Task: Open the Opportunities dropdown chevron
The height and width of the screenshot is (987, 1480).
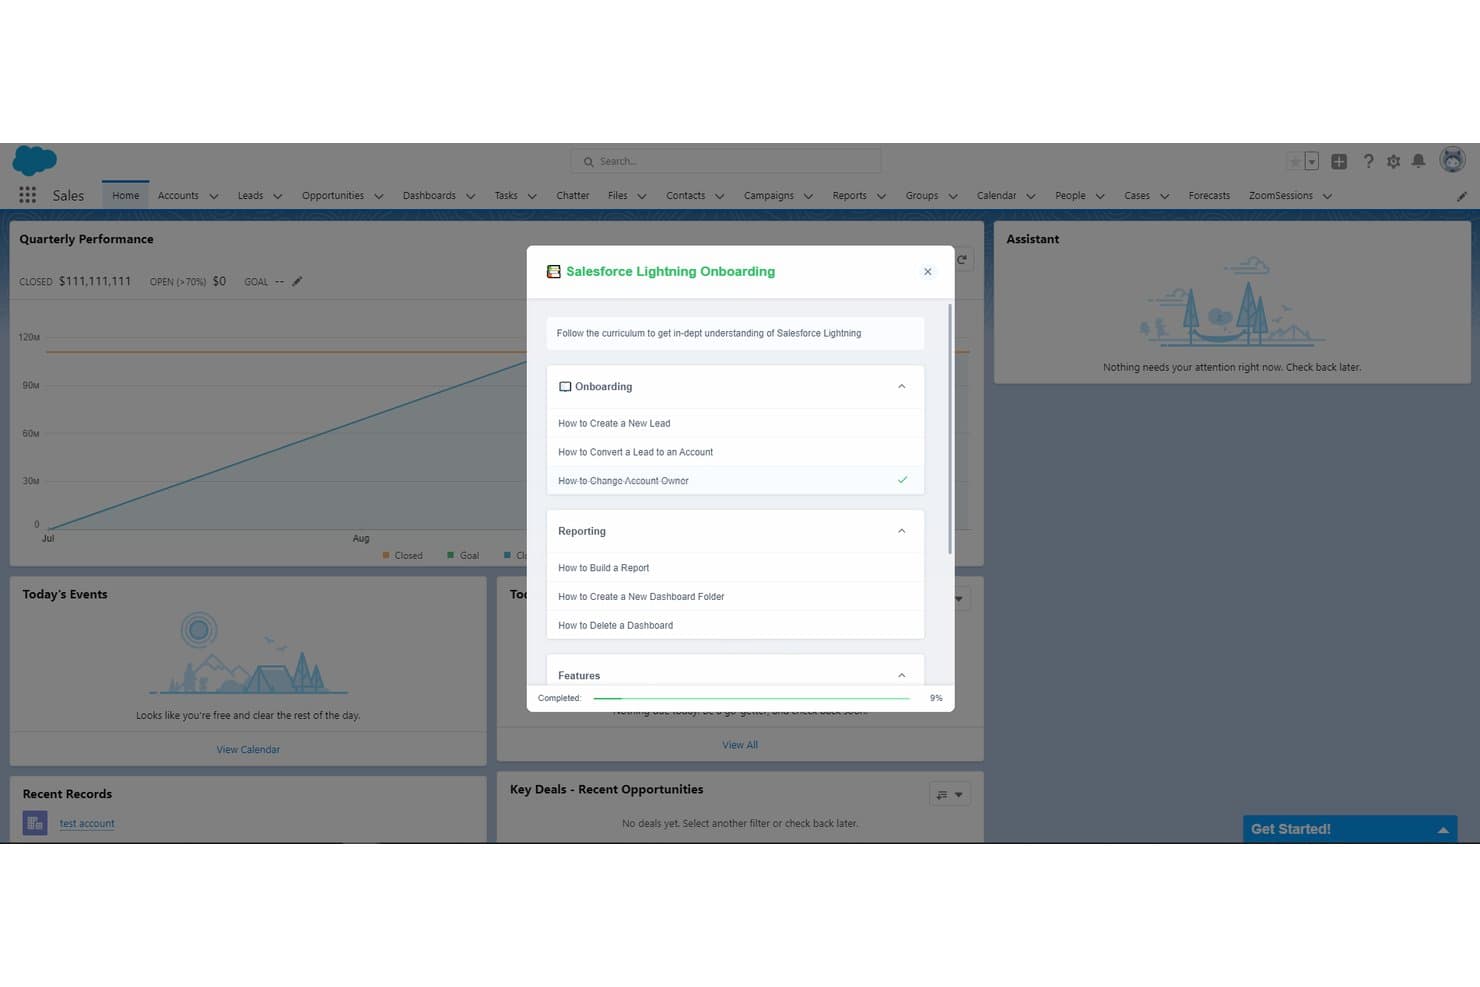Action: pyautogui.click(x=378, y=196)
